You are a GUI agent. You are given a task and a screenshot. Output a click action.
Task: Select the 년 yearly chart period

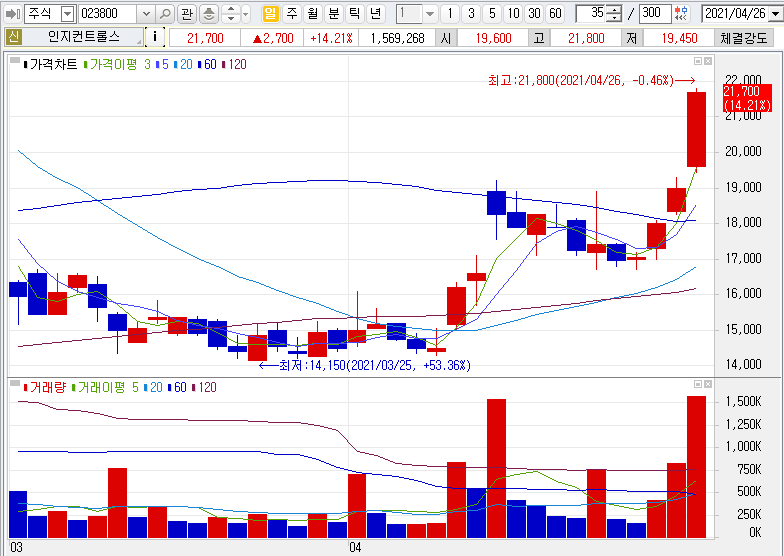[x=376, y=14]
